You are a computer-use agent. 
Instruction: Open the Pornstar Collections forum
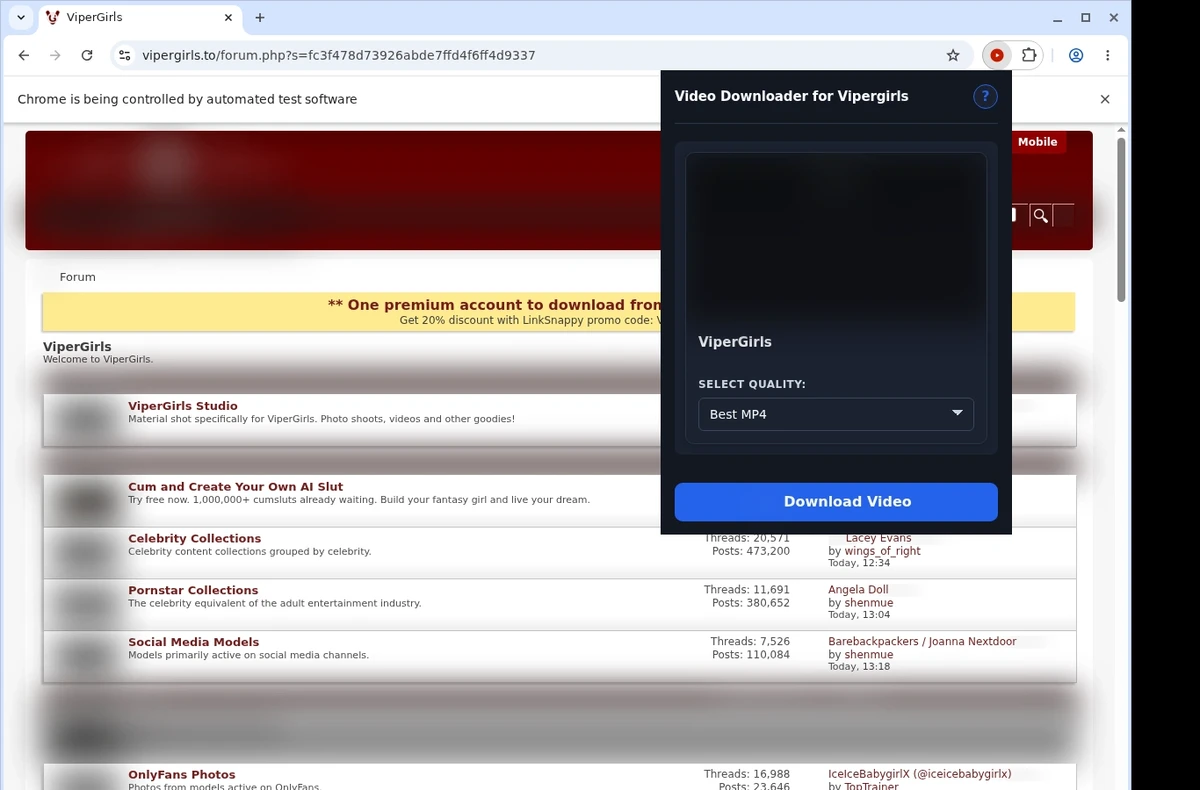(x=193, y=590)
